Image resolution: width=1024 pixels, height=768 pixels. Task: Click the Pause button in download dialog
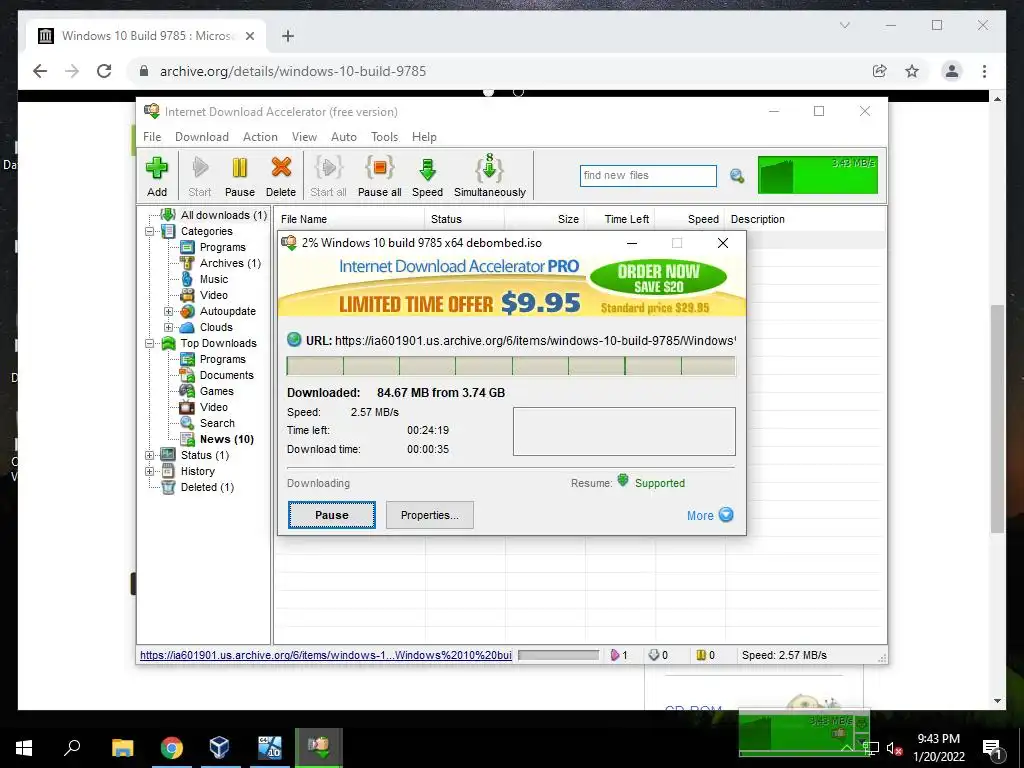tap(332, 515)
